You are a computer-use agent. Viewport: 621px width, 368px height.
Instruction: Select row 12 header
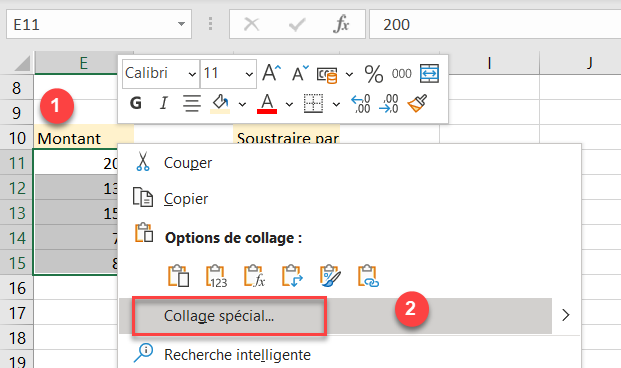point(17,188)
